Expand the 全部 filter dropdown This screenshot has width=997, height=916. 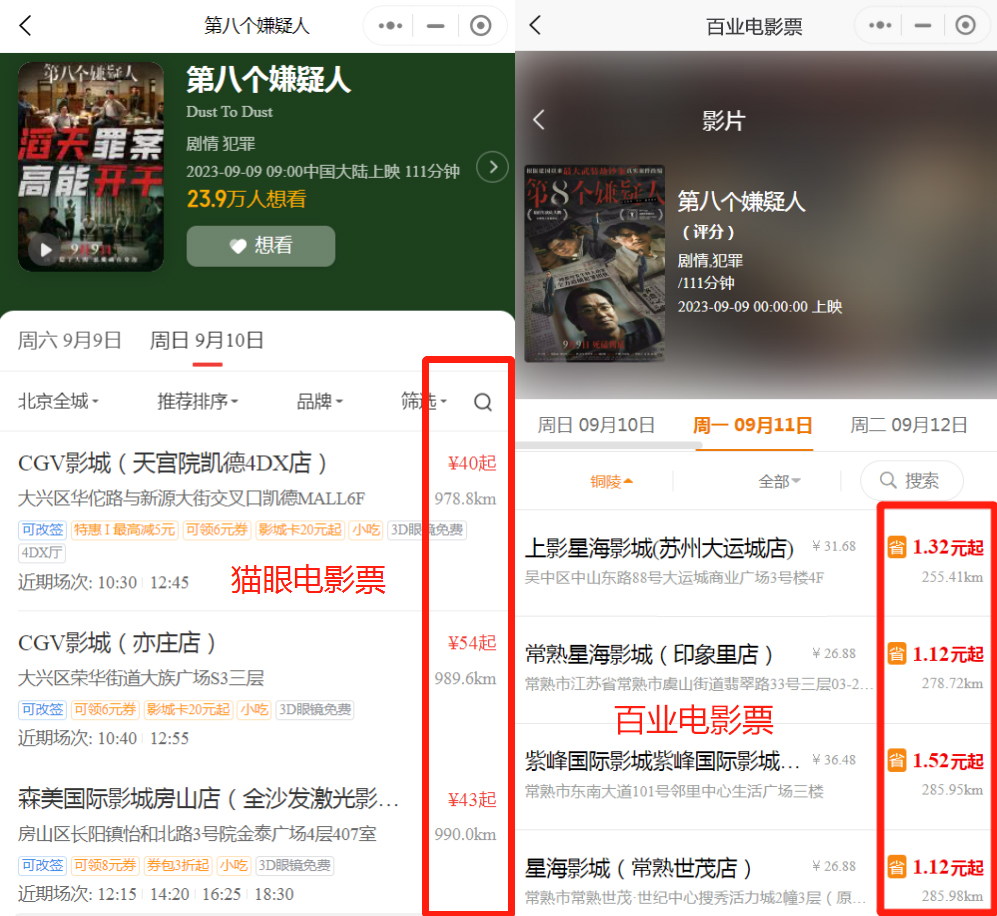(x=779, y=481)
